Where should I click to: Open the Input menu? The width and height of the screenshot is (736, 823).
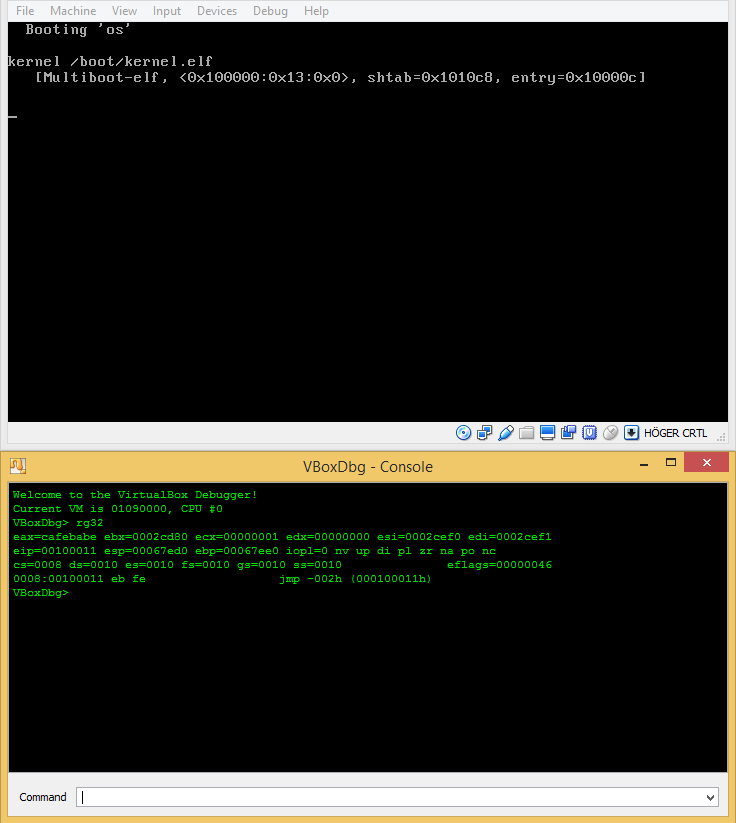tap(166, 10)
